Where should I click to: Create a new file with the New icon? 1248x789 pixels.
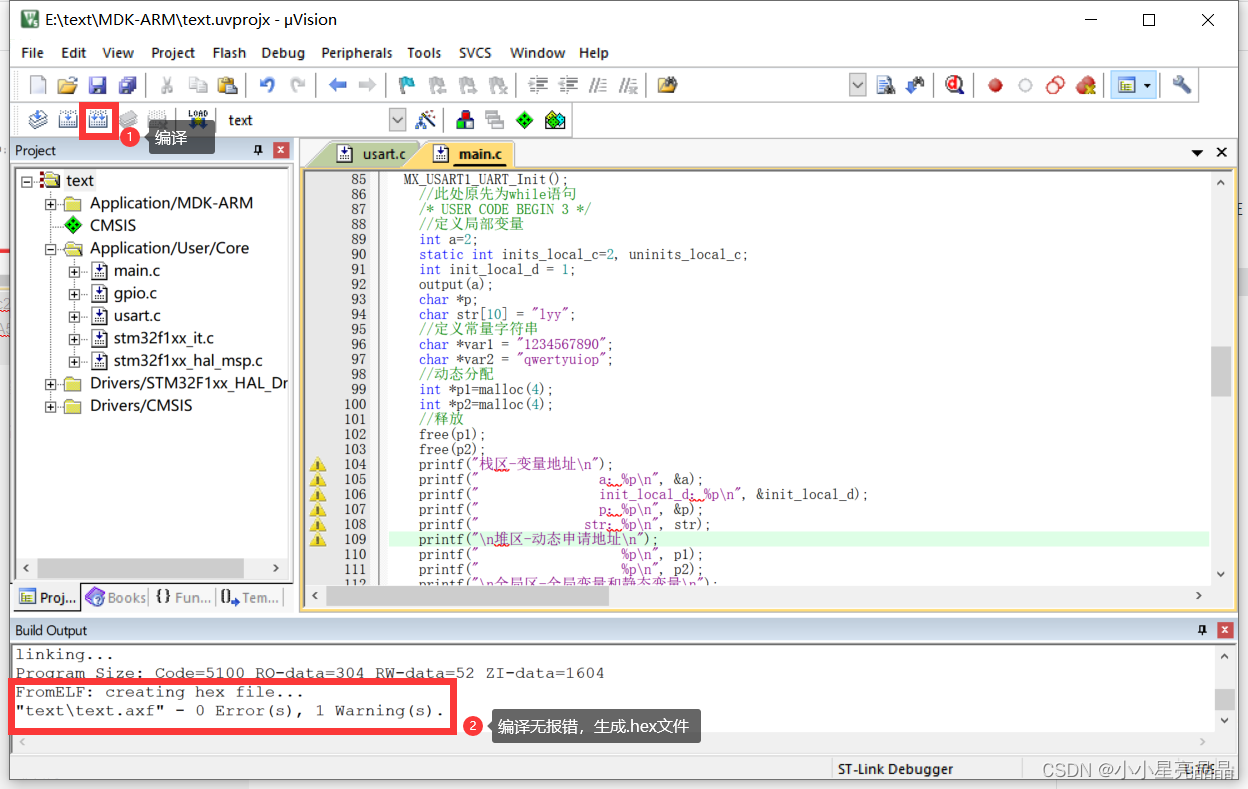(x=38, y=86)
